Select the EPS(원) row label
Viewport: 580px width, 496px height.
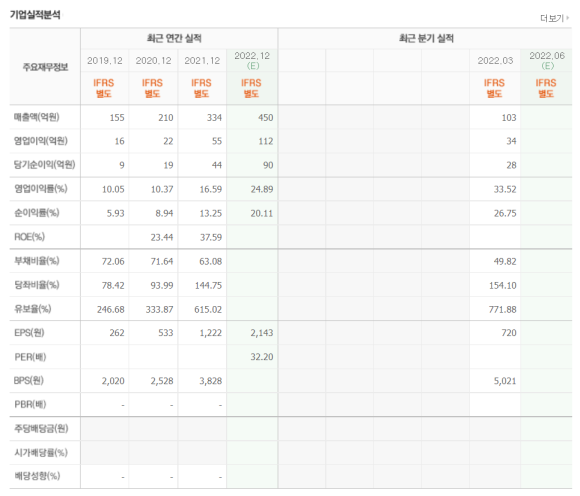(x=29, y=333)
